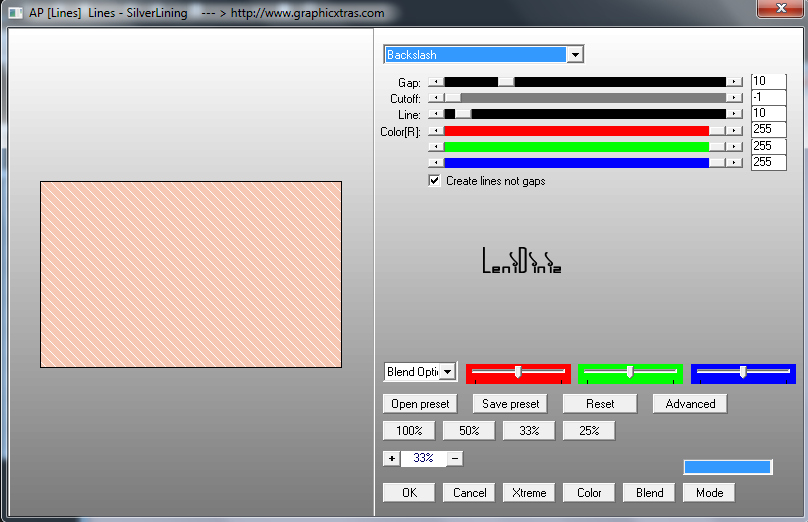This screenshot has width=808, height=522.
Task: Click right arrow of Gap slider
Action: pyautogui.click(x=734, y=82)
